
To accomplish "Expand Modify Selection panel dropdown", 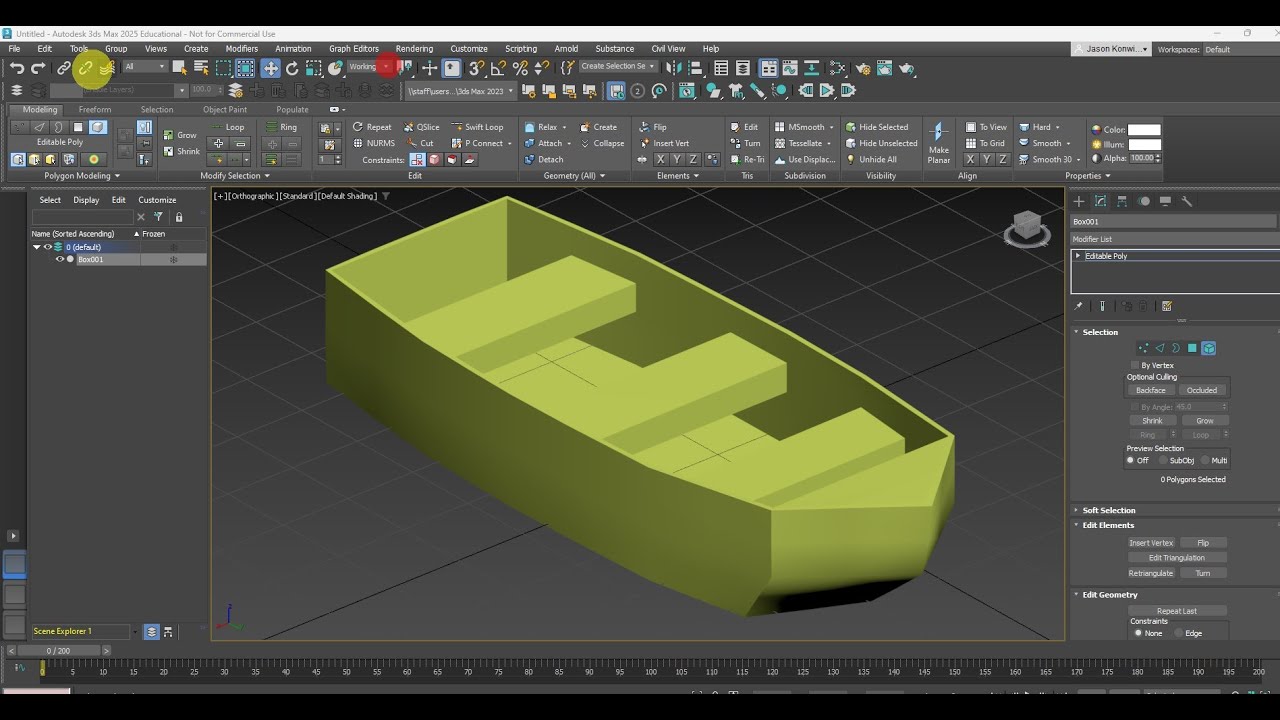I will 235,176.
